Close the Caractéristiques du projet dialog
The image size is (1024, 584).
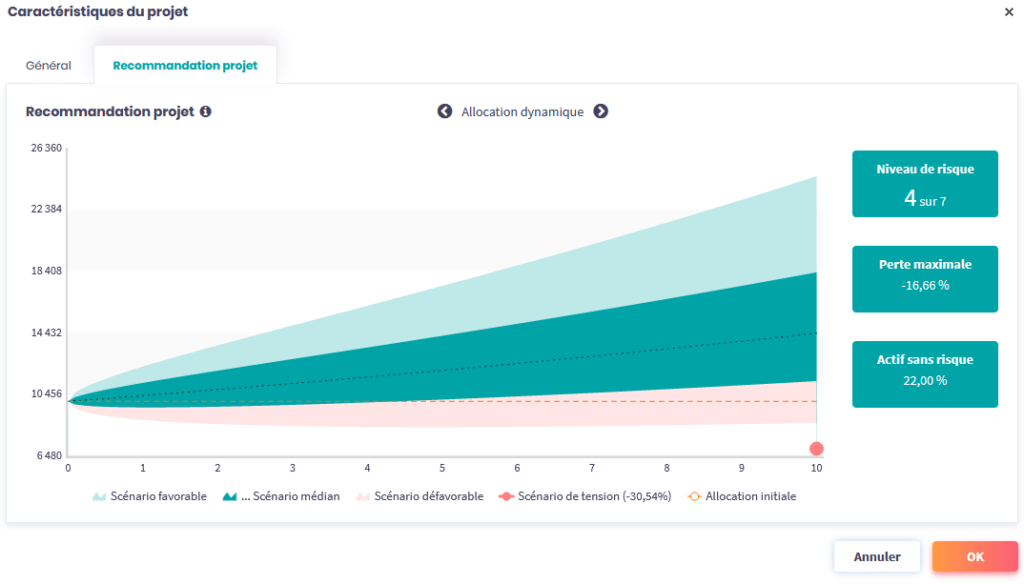click(1008, 12)
